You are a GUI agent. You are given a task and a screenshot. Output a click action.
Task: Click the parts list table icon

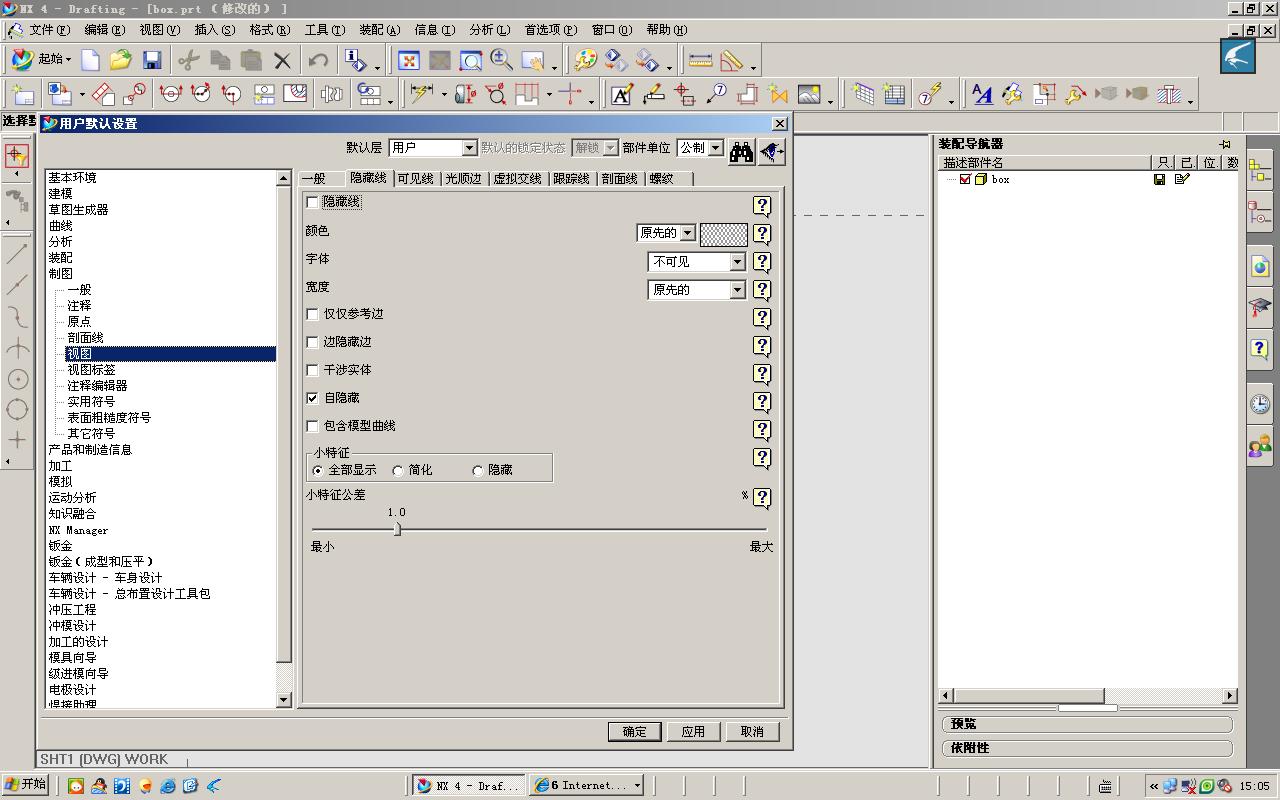pos(894,94)
